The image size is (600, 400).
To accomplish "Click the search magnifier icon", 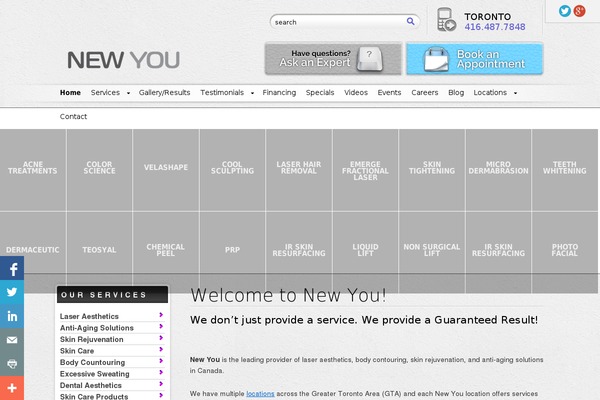I will (410, 21).
